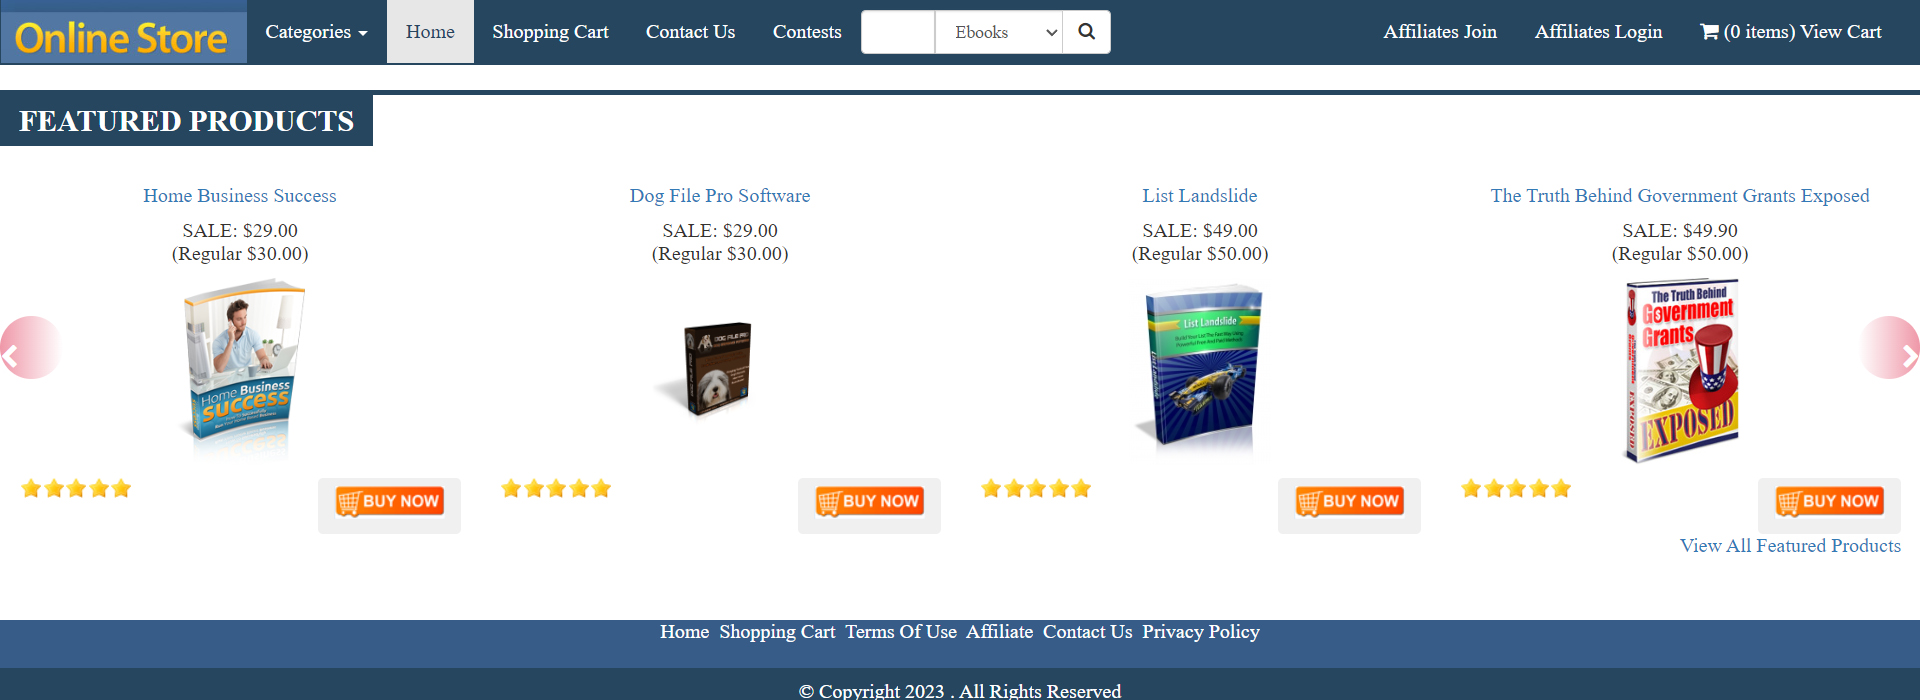Click the search text input field
The width and height of the screenshot is (1920, 700).
coord(898,32)
